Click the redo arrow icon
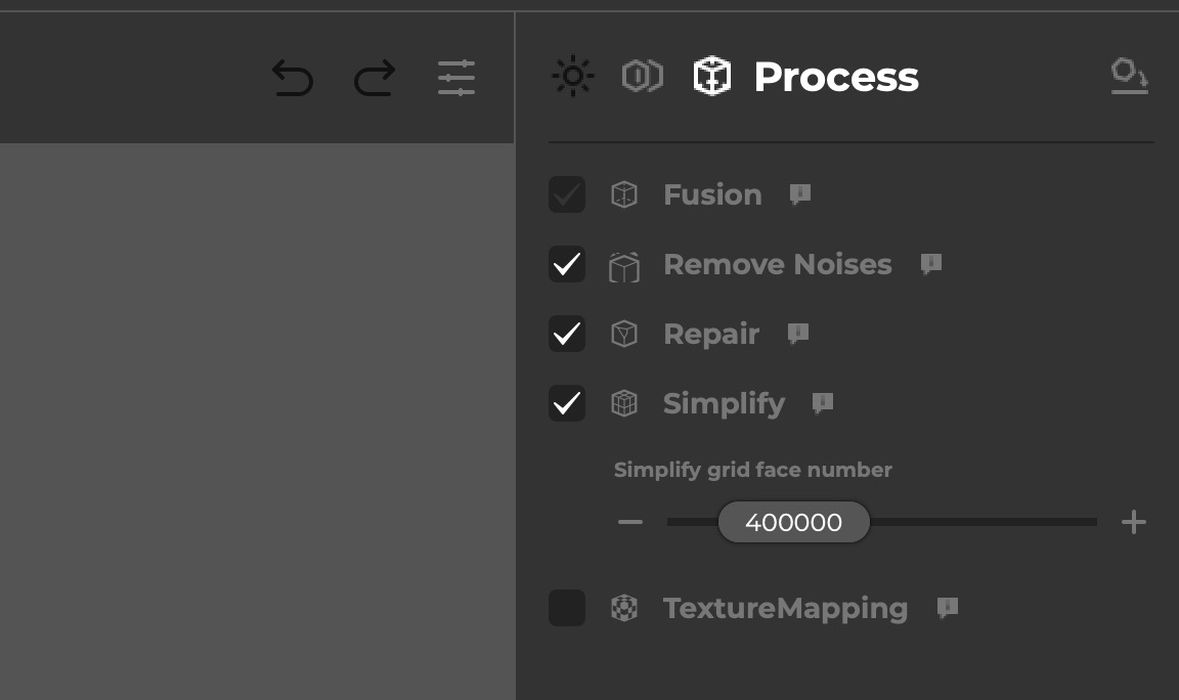1179x700 pixels. (375, 78)
